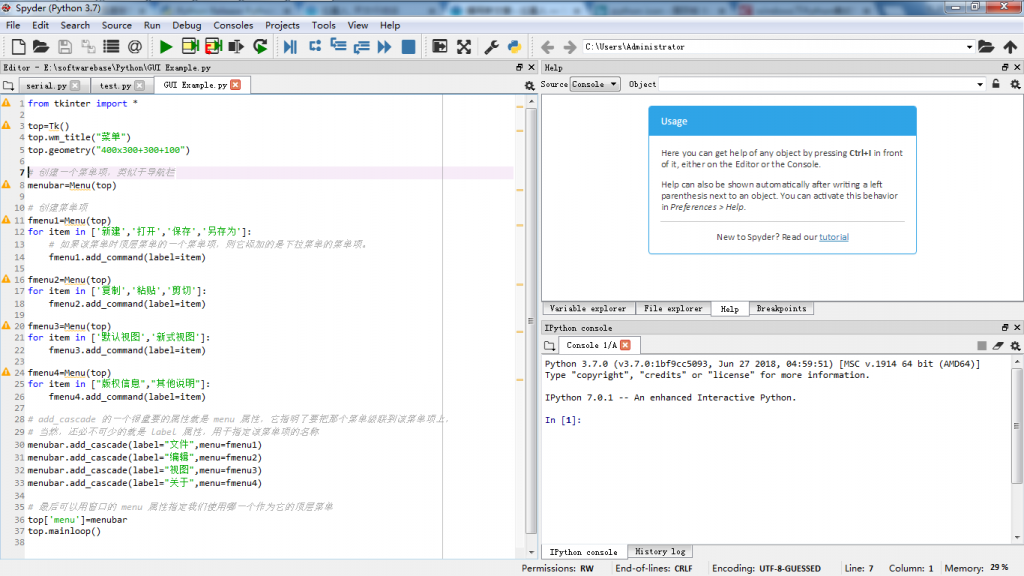Click the Debug file icon in toolbar
Screen dimensions: 1024x576
click(x=290, y=47)
